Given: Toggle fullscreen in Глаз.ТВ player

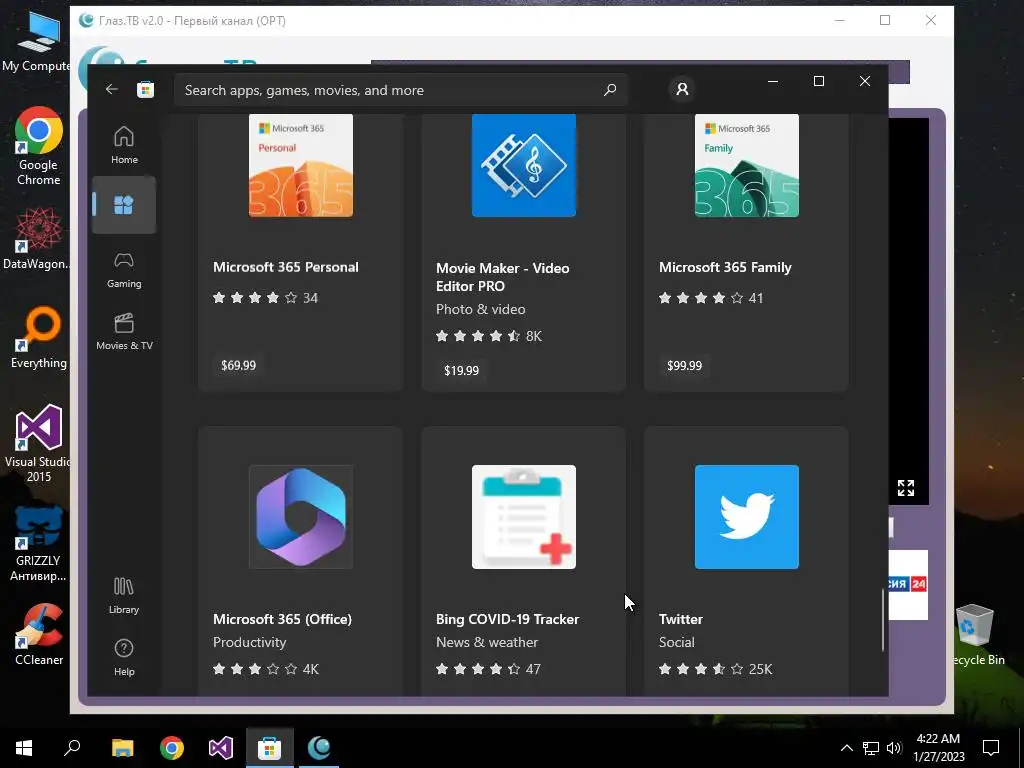Looking at the screenshot, I should [x=906, y=488].
